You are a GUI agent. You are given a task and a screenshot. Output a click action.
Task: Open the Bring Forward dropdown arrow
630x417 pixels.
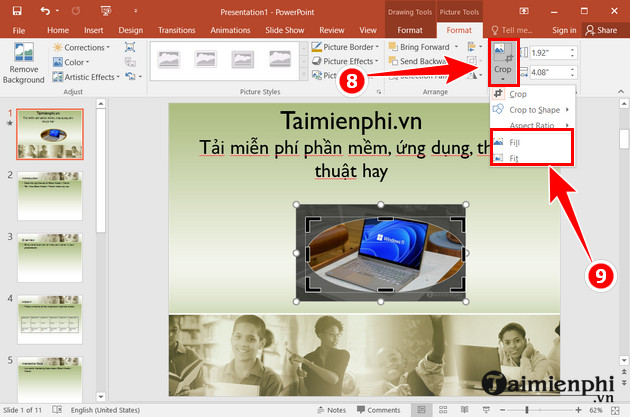pyautogui.click(x=456, y=47)
